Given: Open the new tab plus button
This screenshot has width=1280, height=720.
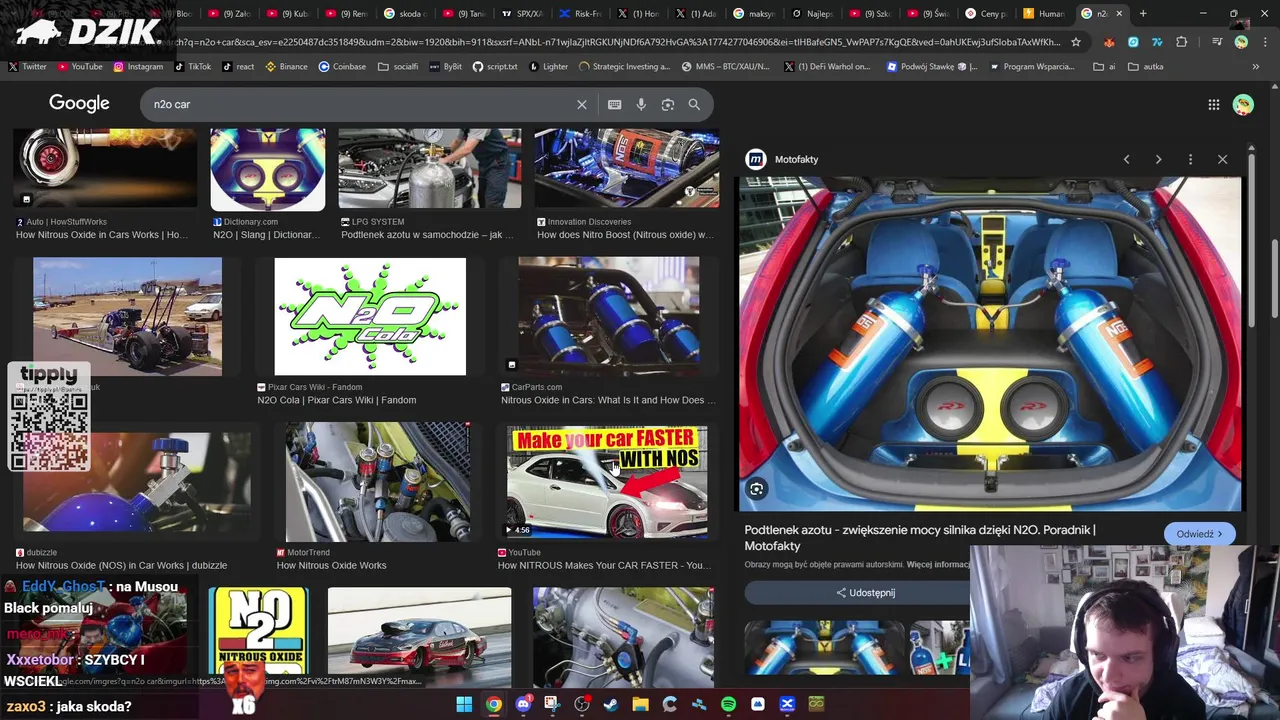Looking at the screenshot, I should point(1143,14).
